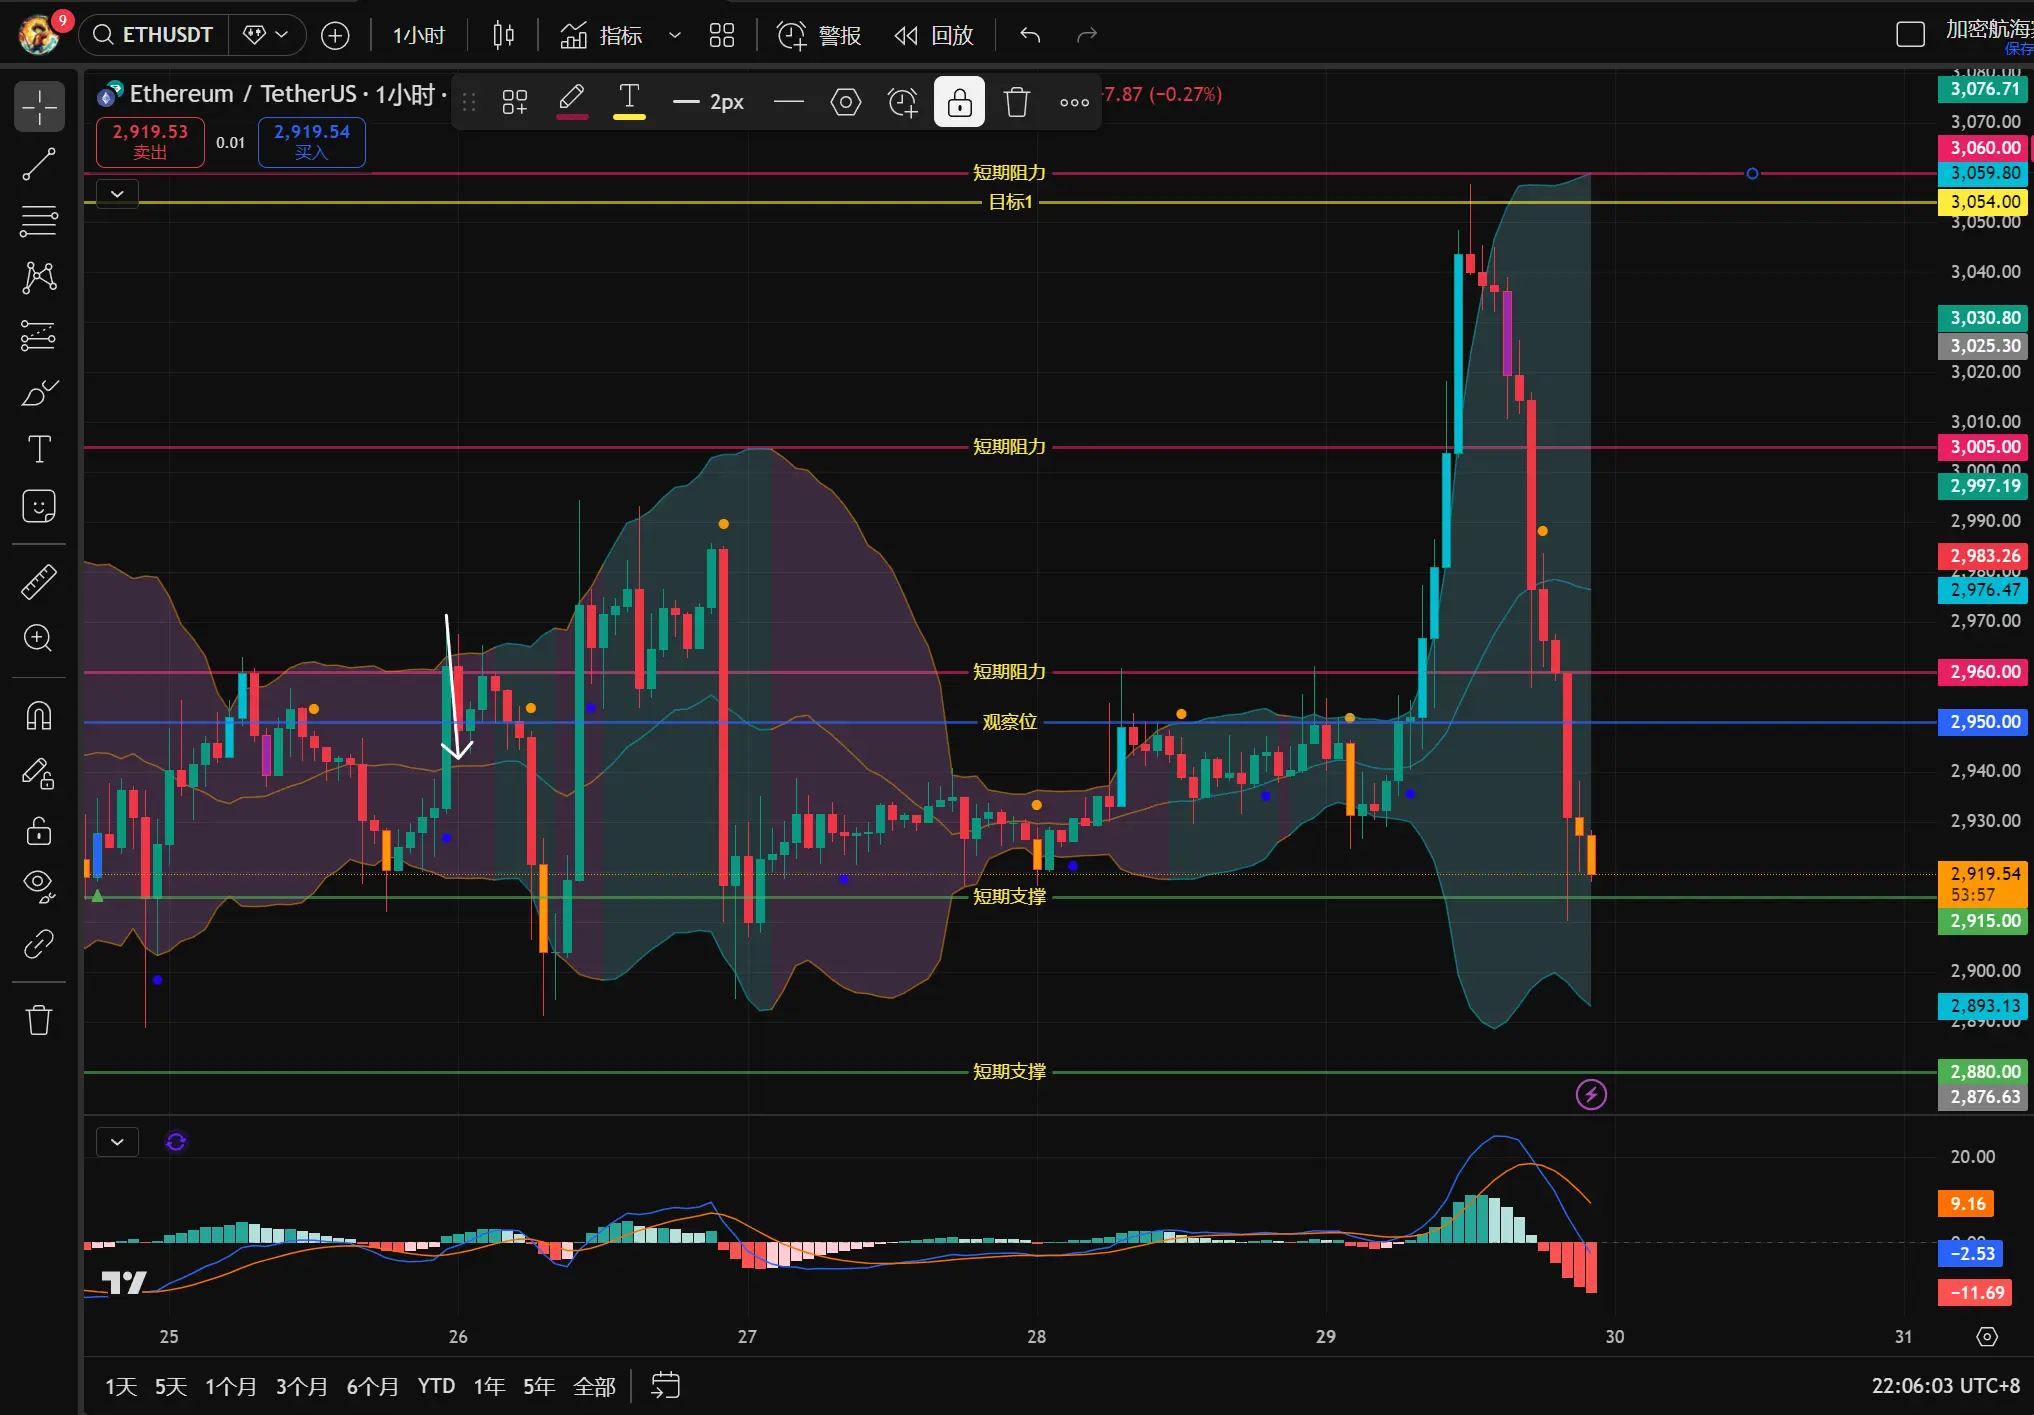
Task: Toggle magnet snap mode
Action: [x=39, y=716]
